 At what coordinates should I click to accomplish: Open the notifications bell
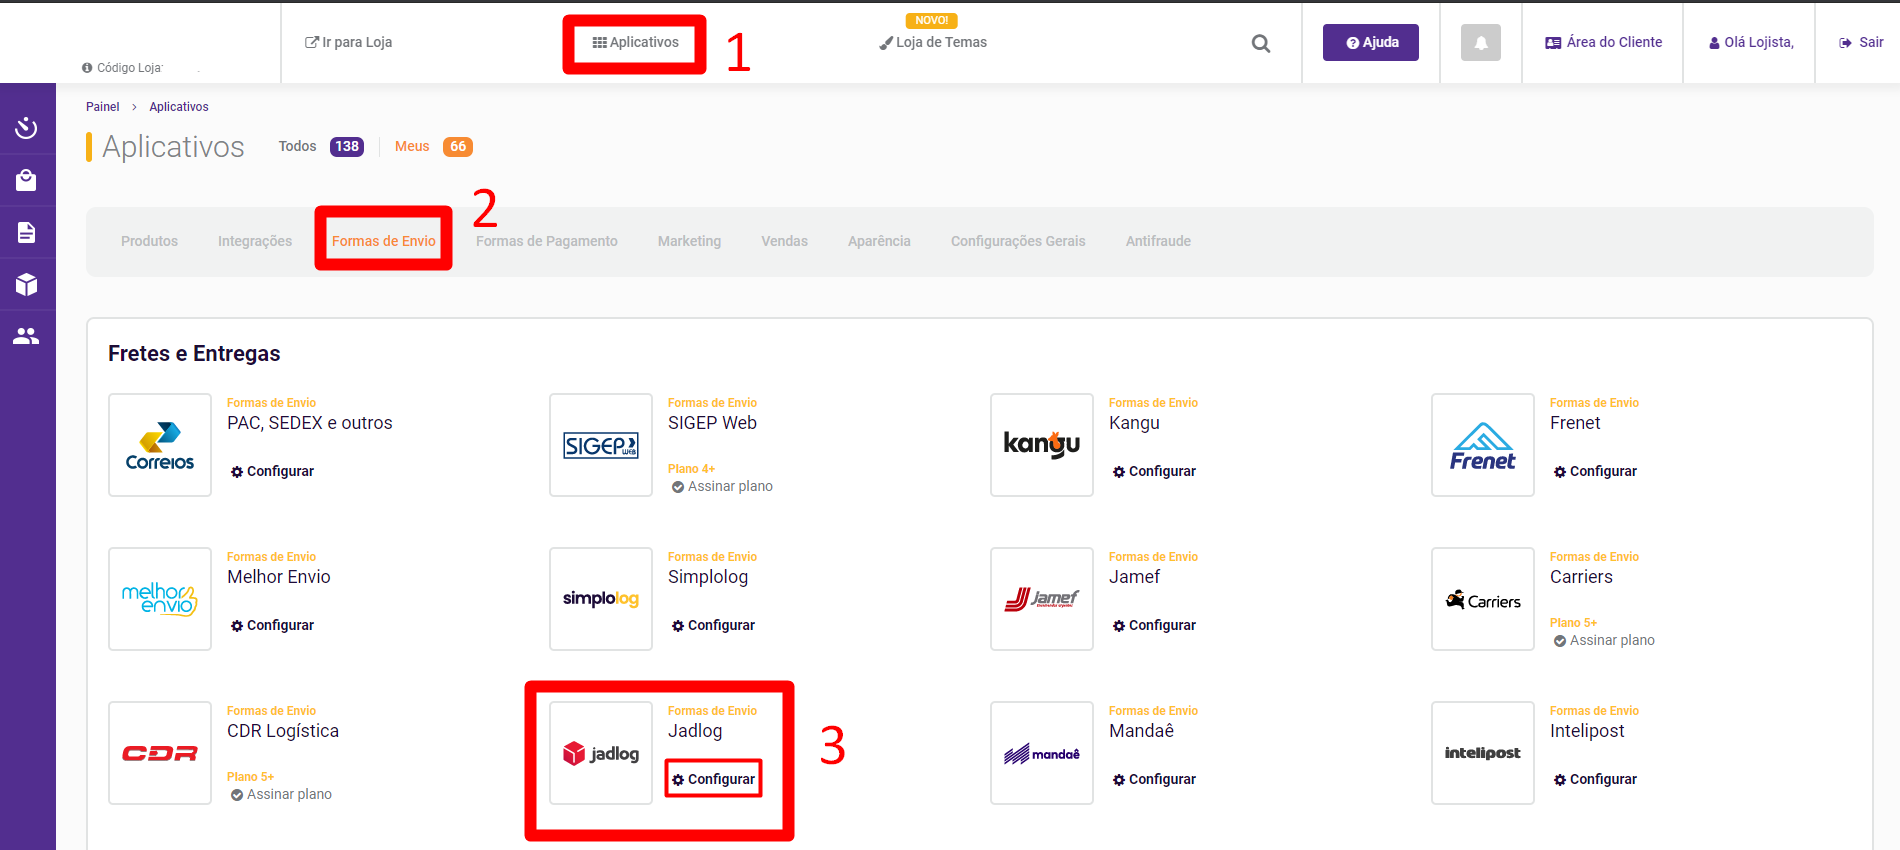coord(1481,43)
